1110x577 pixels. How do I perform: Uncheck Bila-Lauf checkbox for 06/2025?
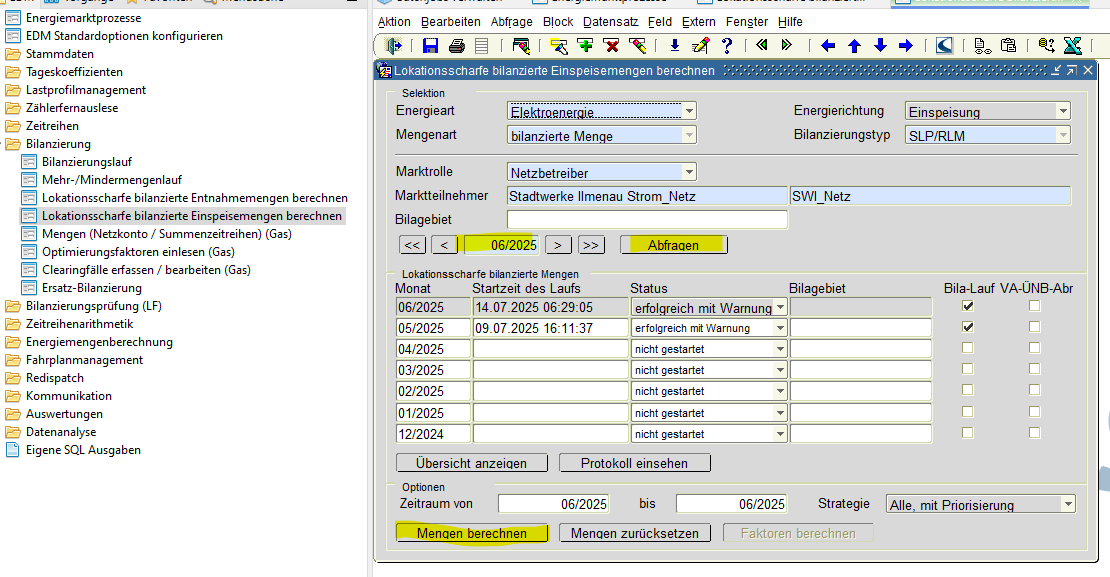968,306
